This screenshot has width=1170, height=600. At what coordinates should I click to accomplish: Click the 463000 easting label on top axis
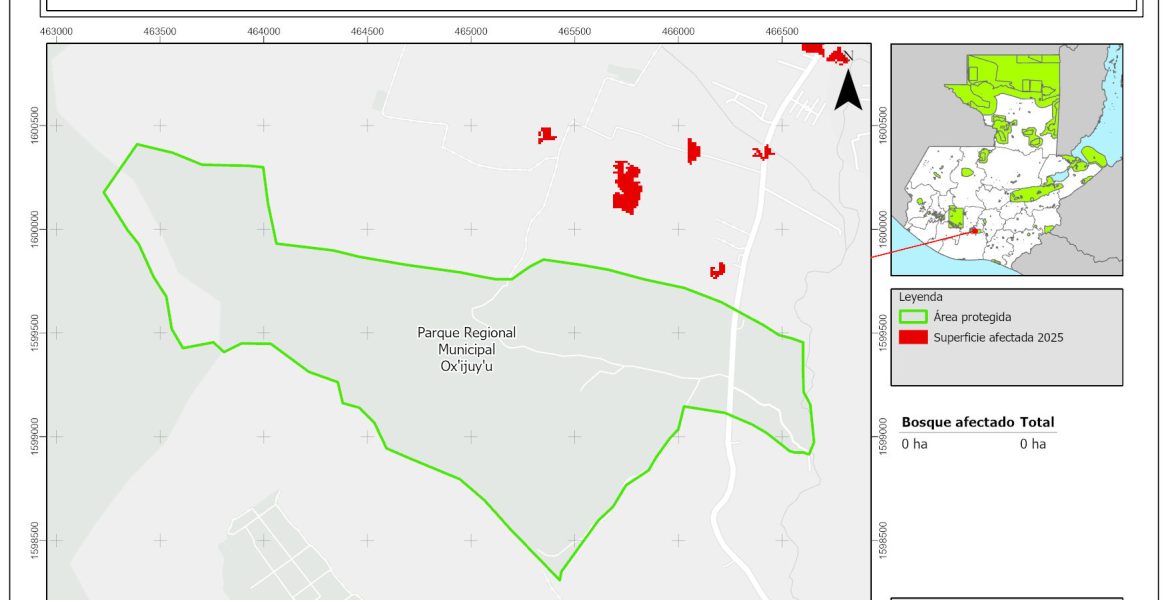pos(56,32)
